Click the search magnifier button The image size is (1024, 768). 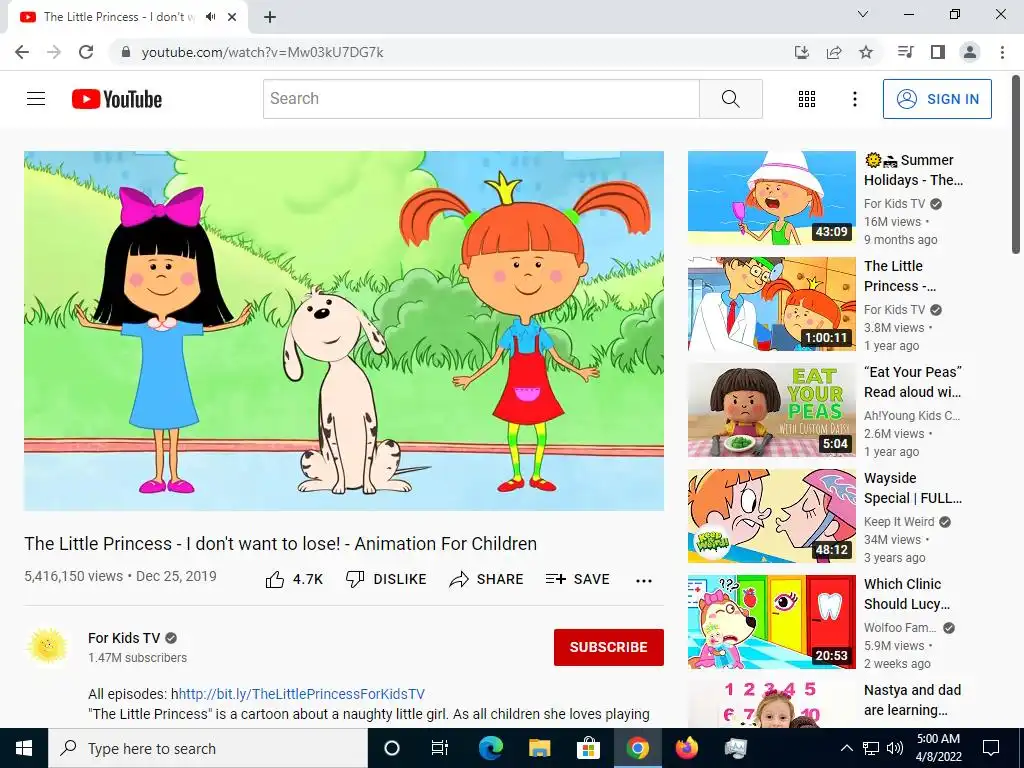tap(731, 99)
